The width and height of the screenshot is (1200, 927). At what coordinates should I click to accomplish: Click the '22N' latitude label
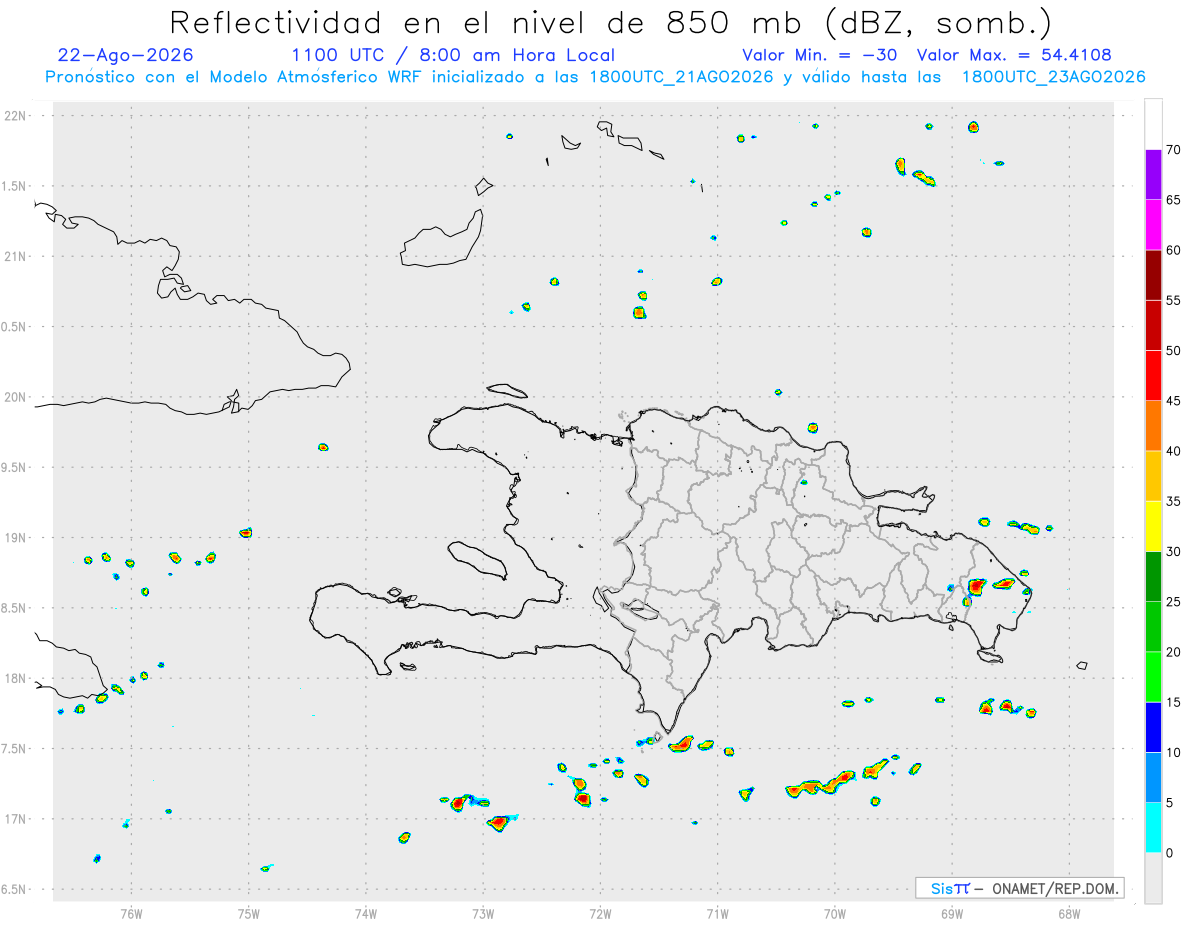(x=17, y=116)
